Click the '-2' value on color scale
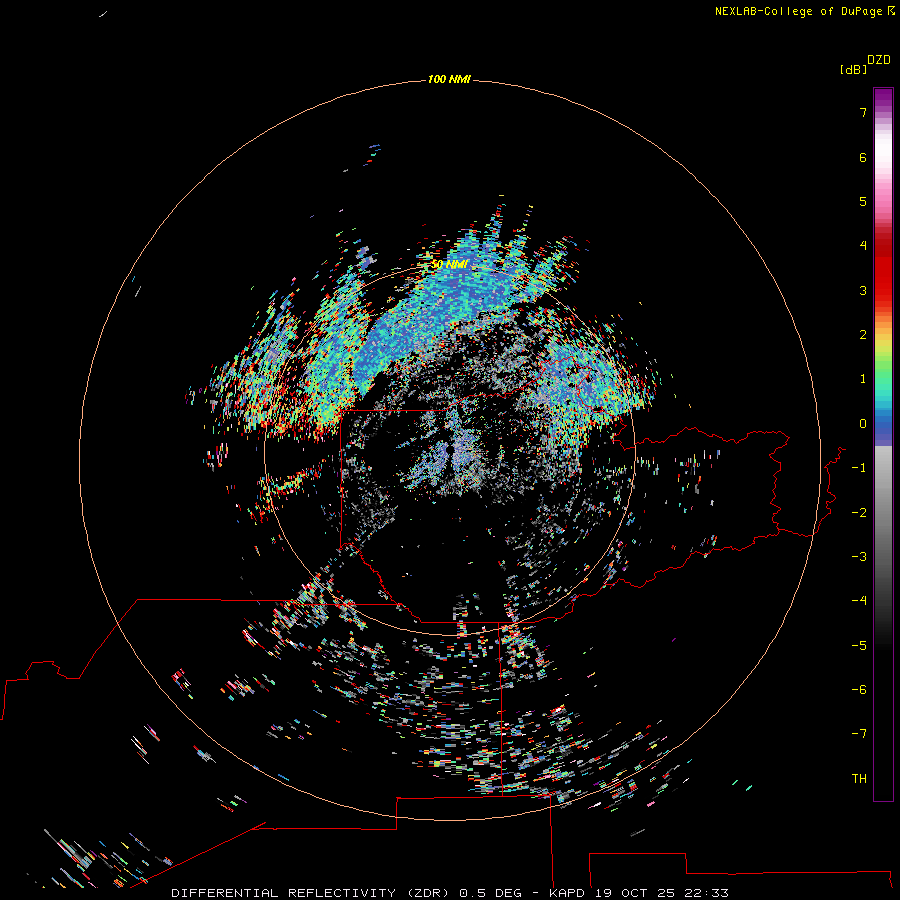The height and width of the screenshot is (900, 900). [x=859, y=513]
